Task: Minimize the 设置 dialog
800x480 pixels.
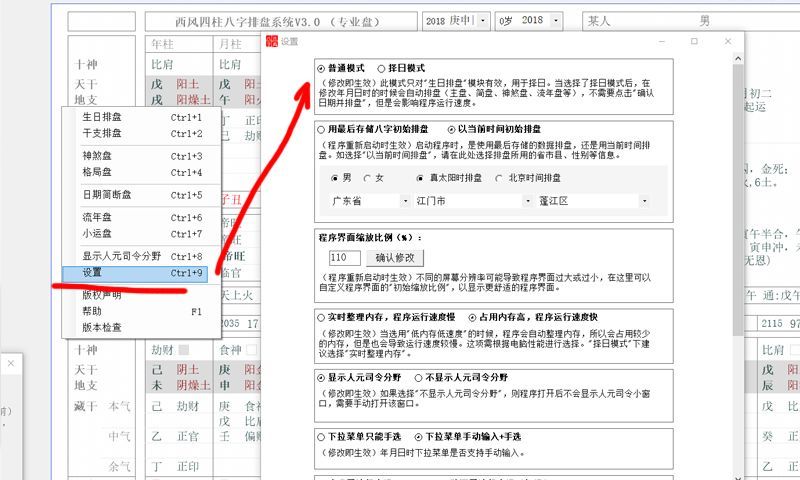Action: (x=661, y=41)
